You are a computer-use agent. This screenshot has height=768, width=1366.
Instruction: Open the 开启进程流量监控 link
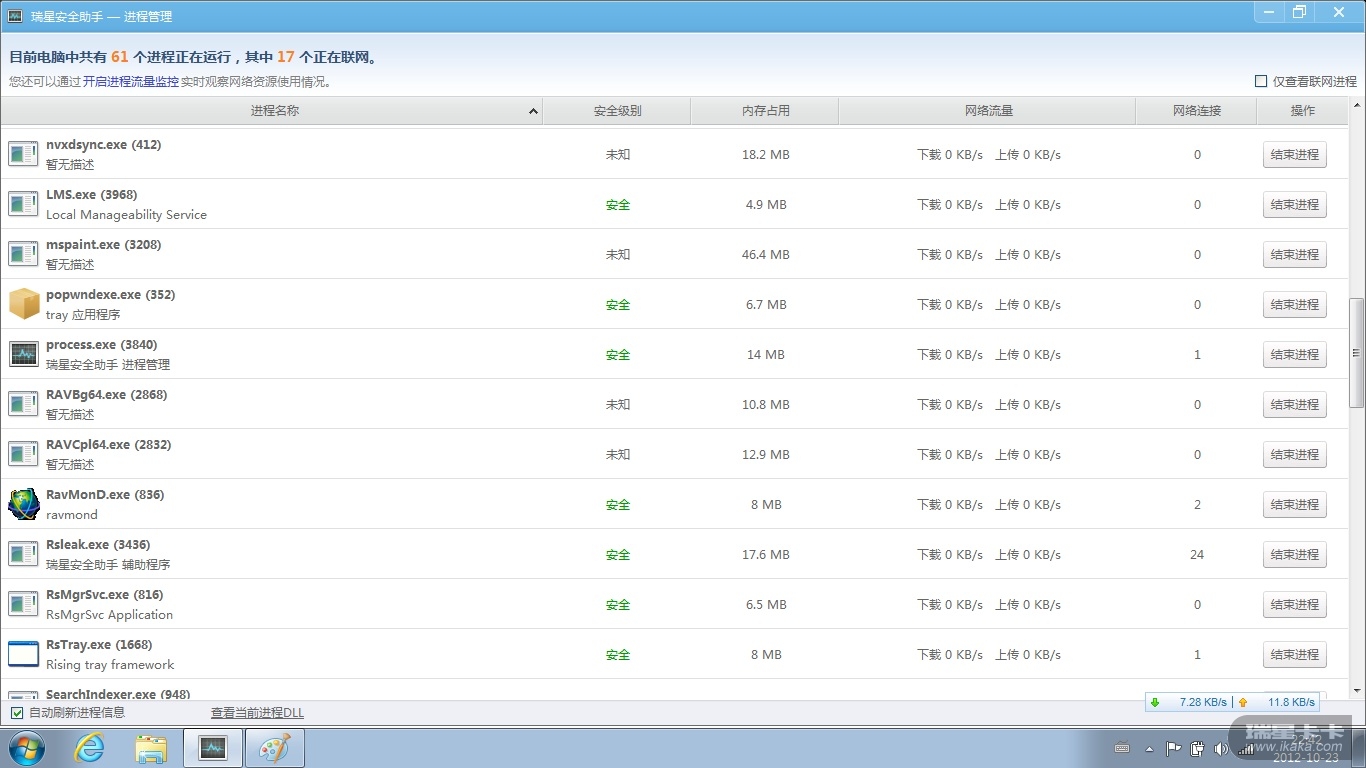[x=131, y=82]
